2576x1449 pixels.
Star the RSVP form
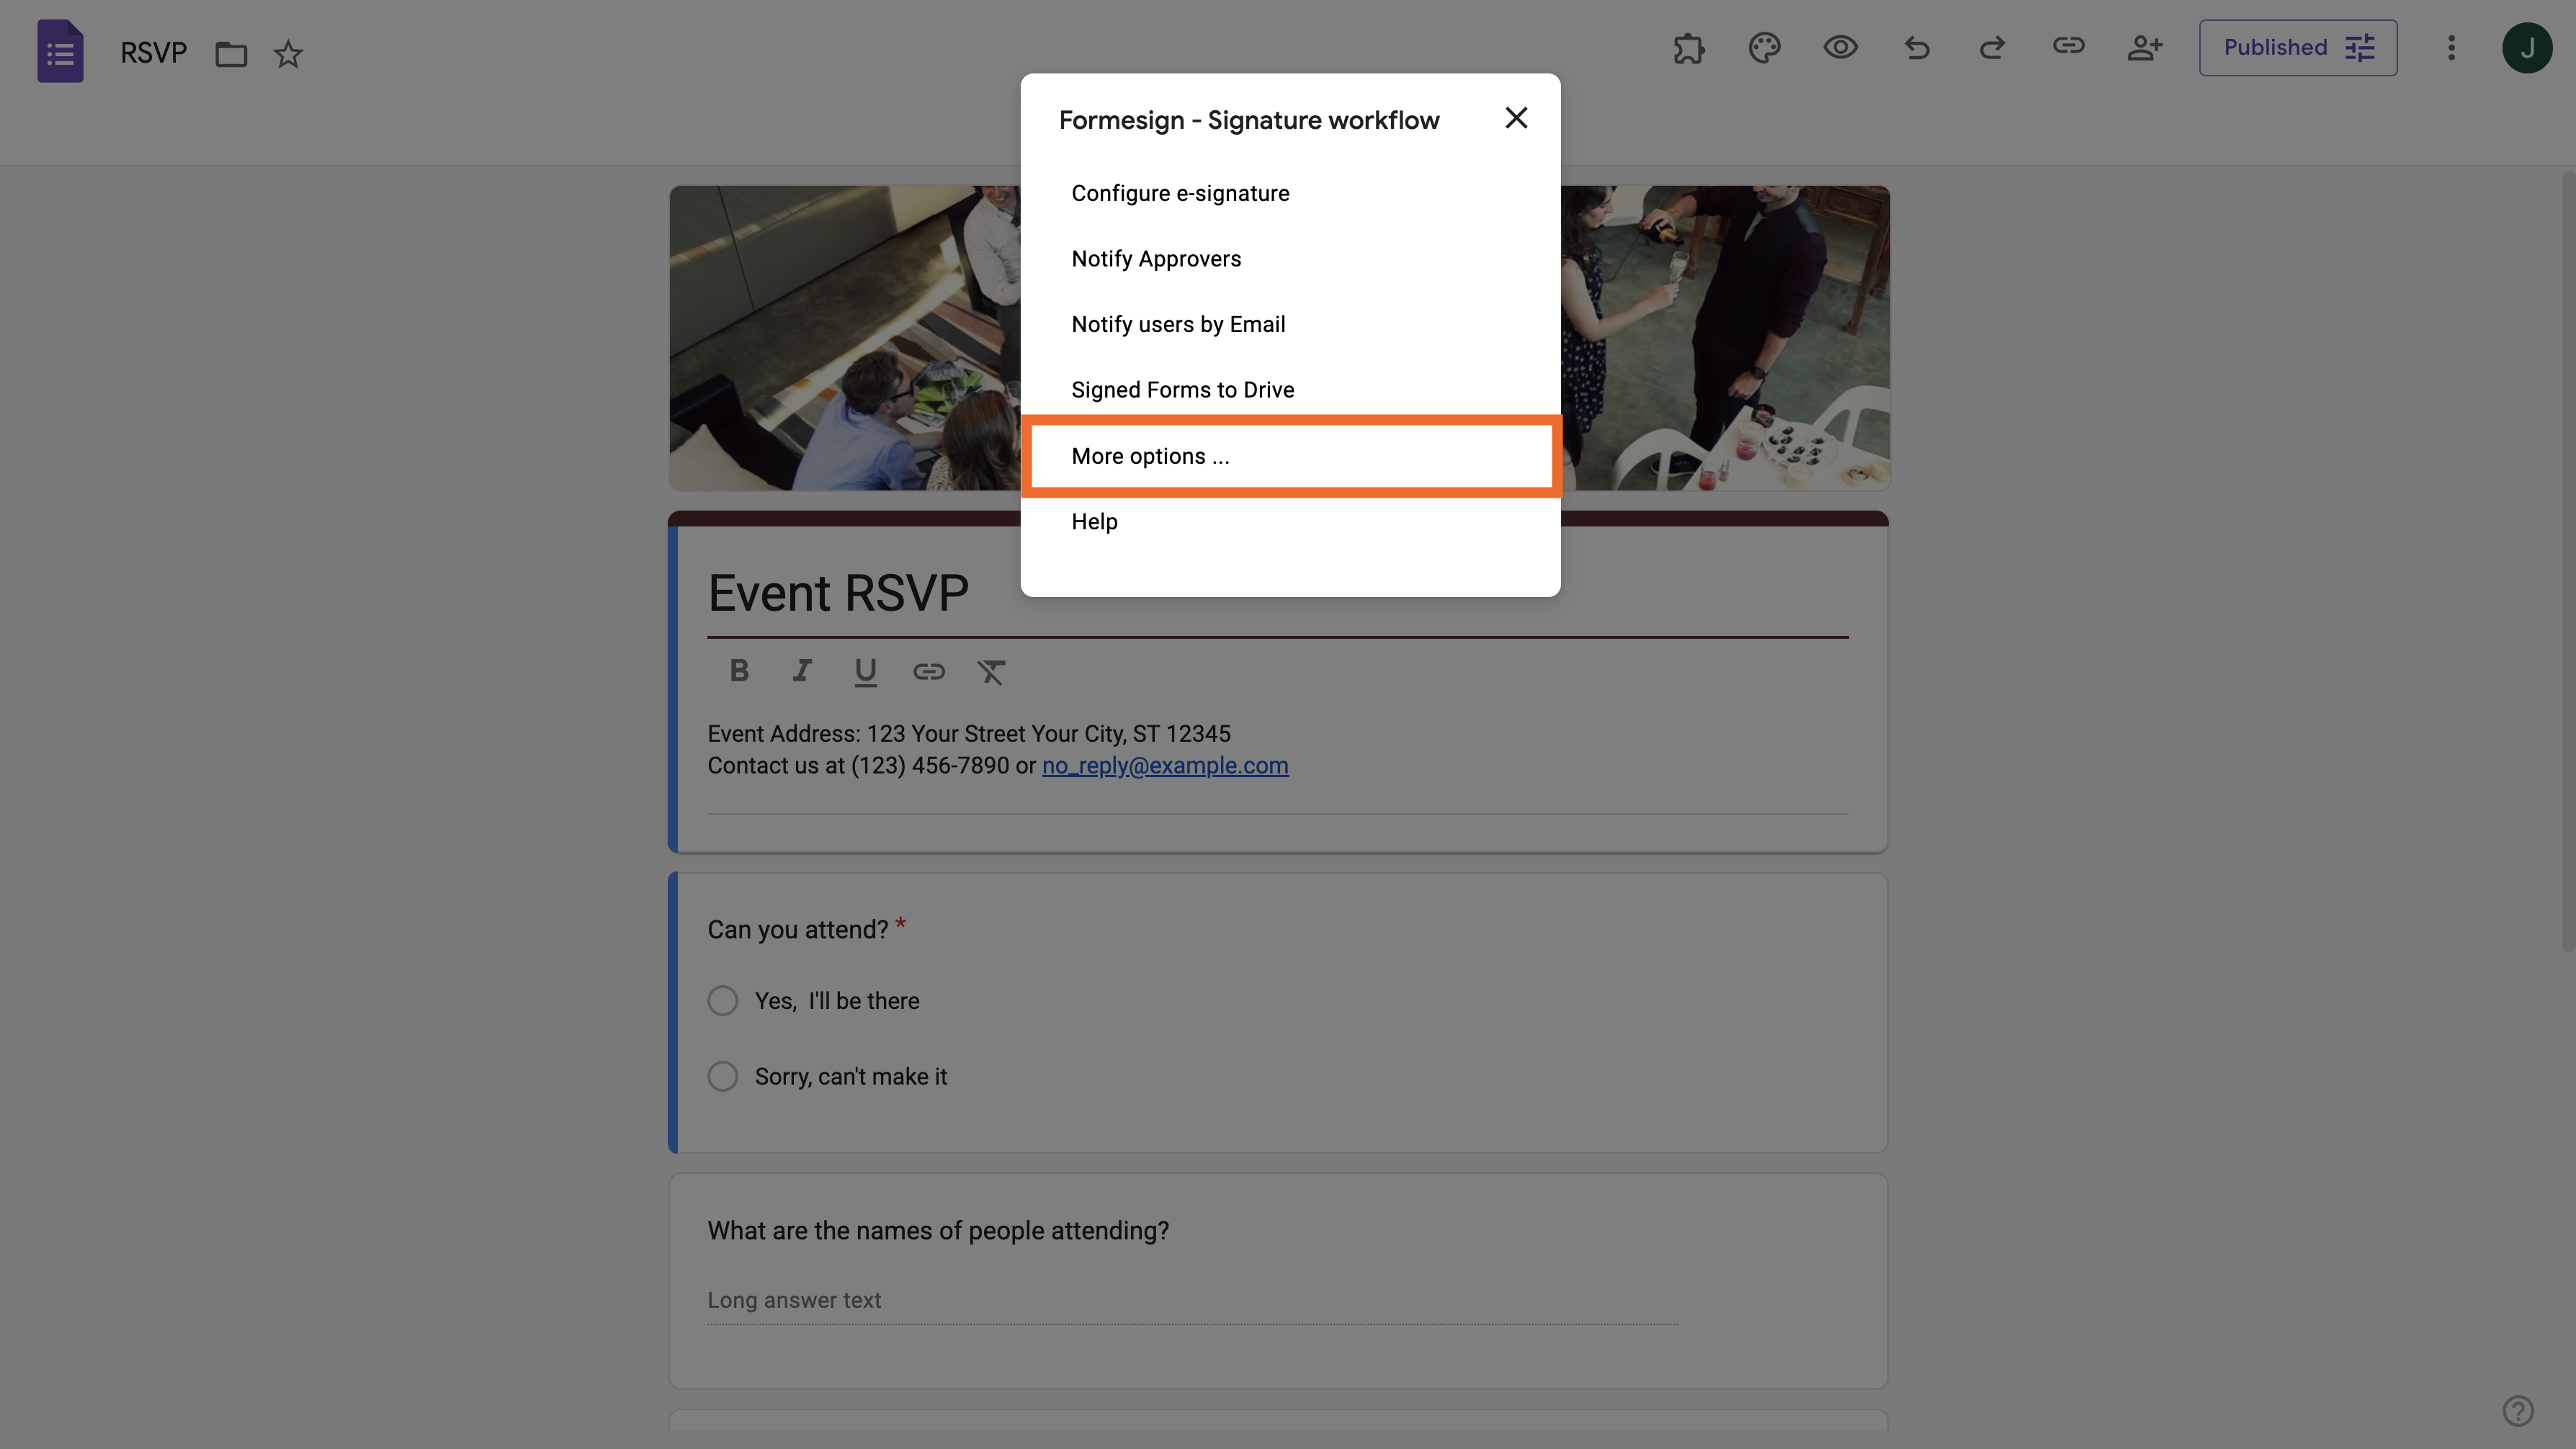click(x=288, y=54)
